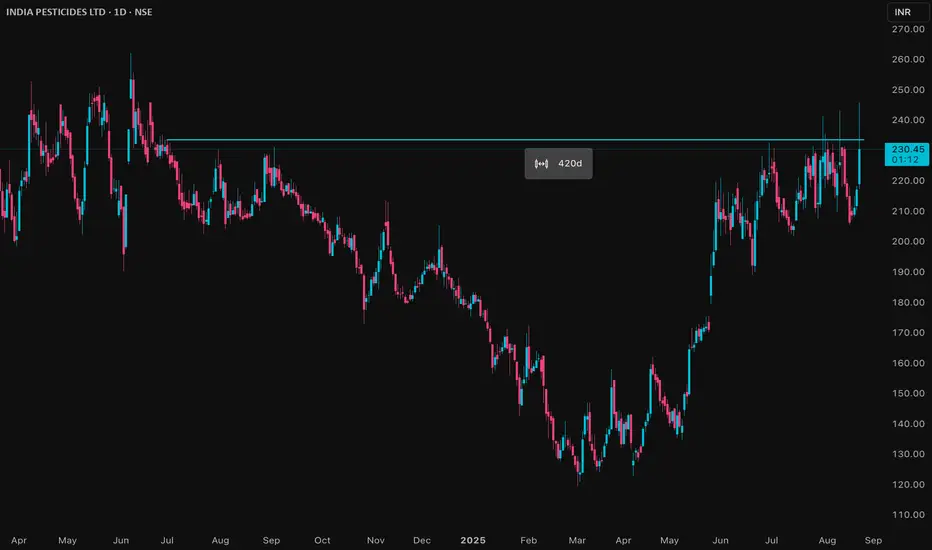932x550 pixels.
Task: Click the 170.00 price axis label
Action: click(908, 332)
